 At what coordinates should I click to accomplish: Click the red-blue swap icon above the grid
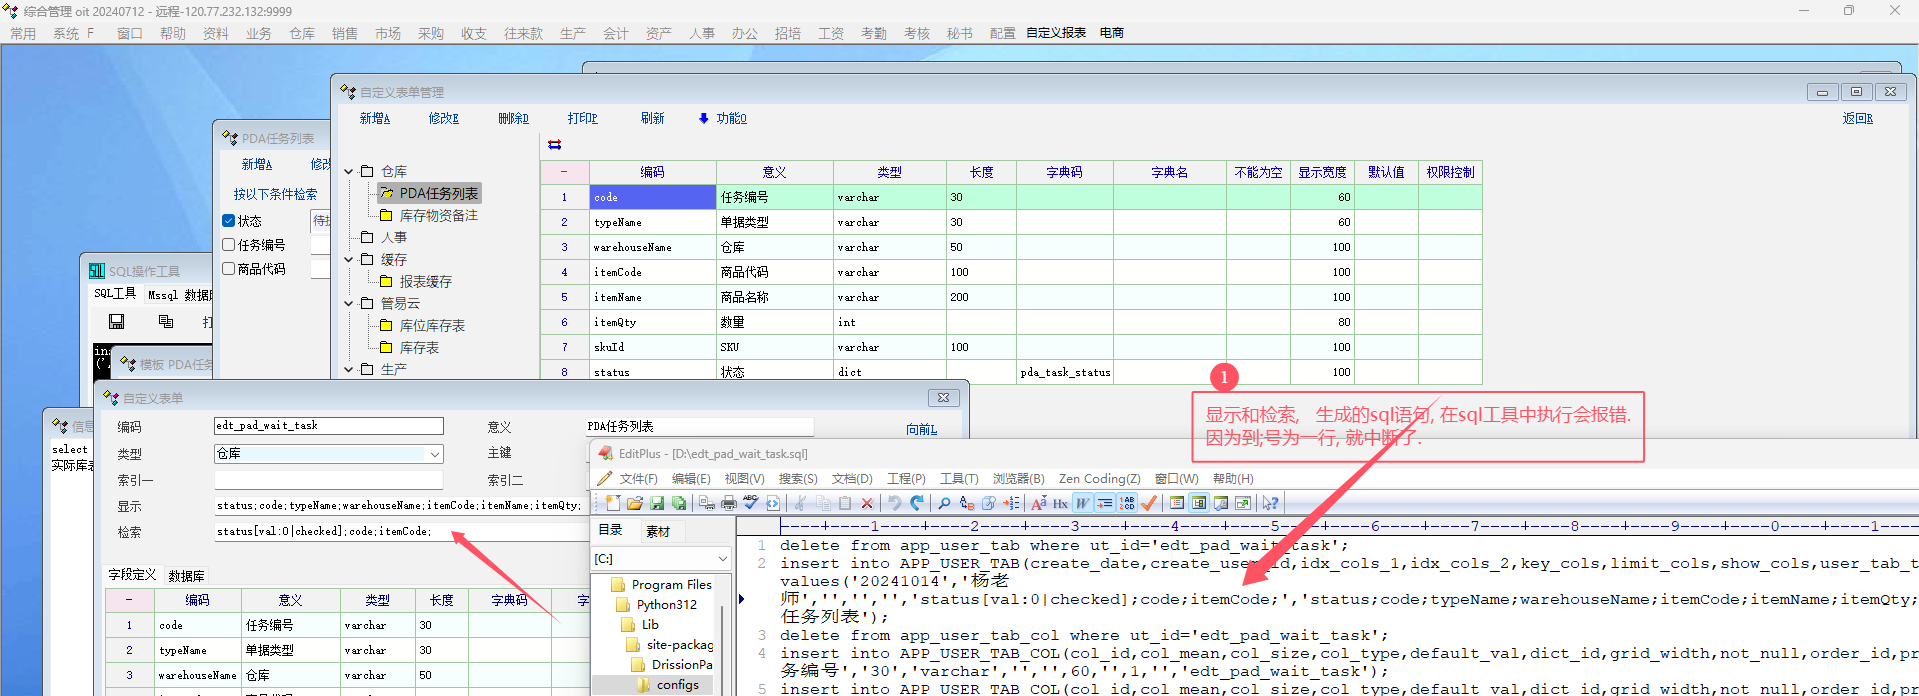tap(554, 145)
